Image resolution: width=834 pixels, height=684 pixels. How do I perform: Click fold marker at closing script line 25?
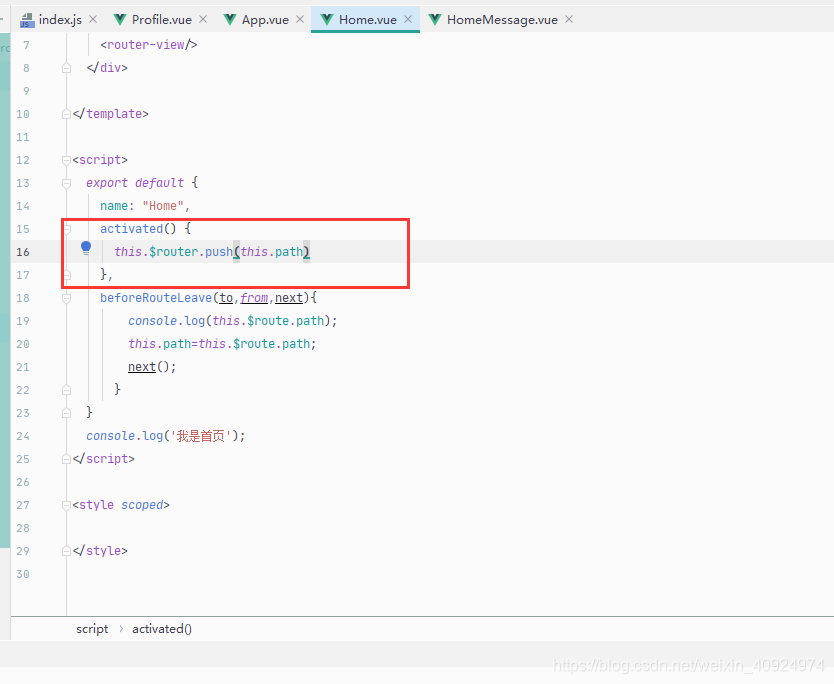pos(66,459)
